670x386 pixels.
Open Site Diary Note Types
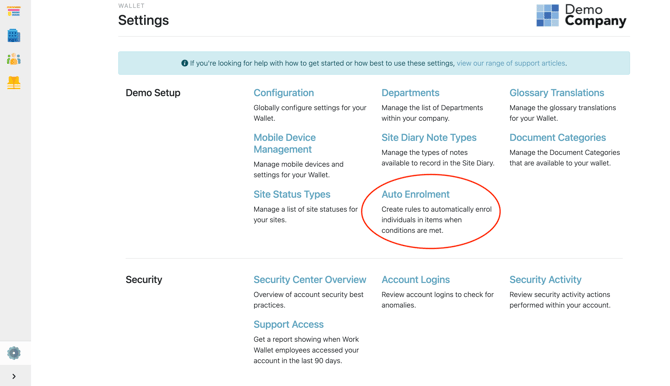click(429, 138)
